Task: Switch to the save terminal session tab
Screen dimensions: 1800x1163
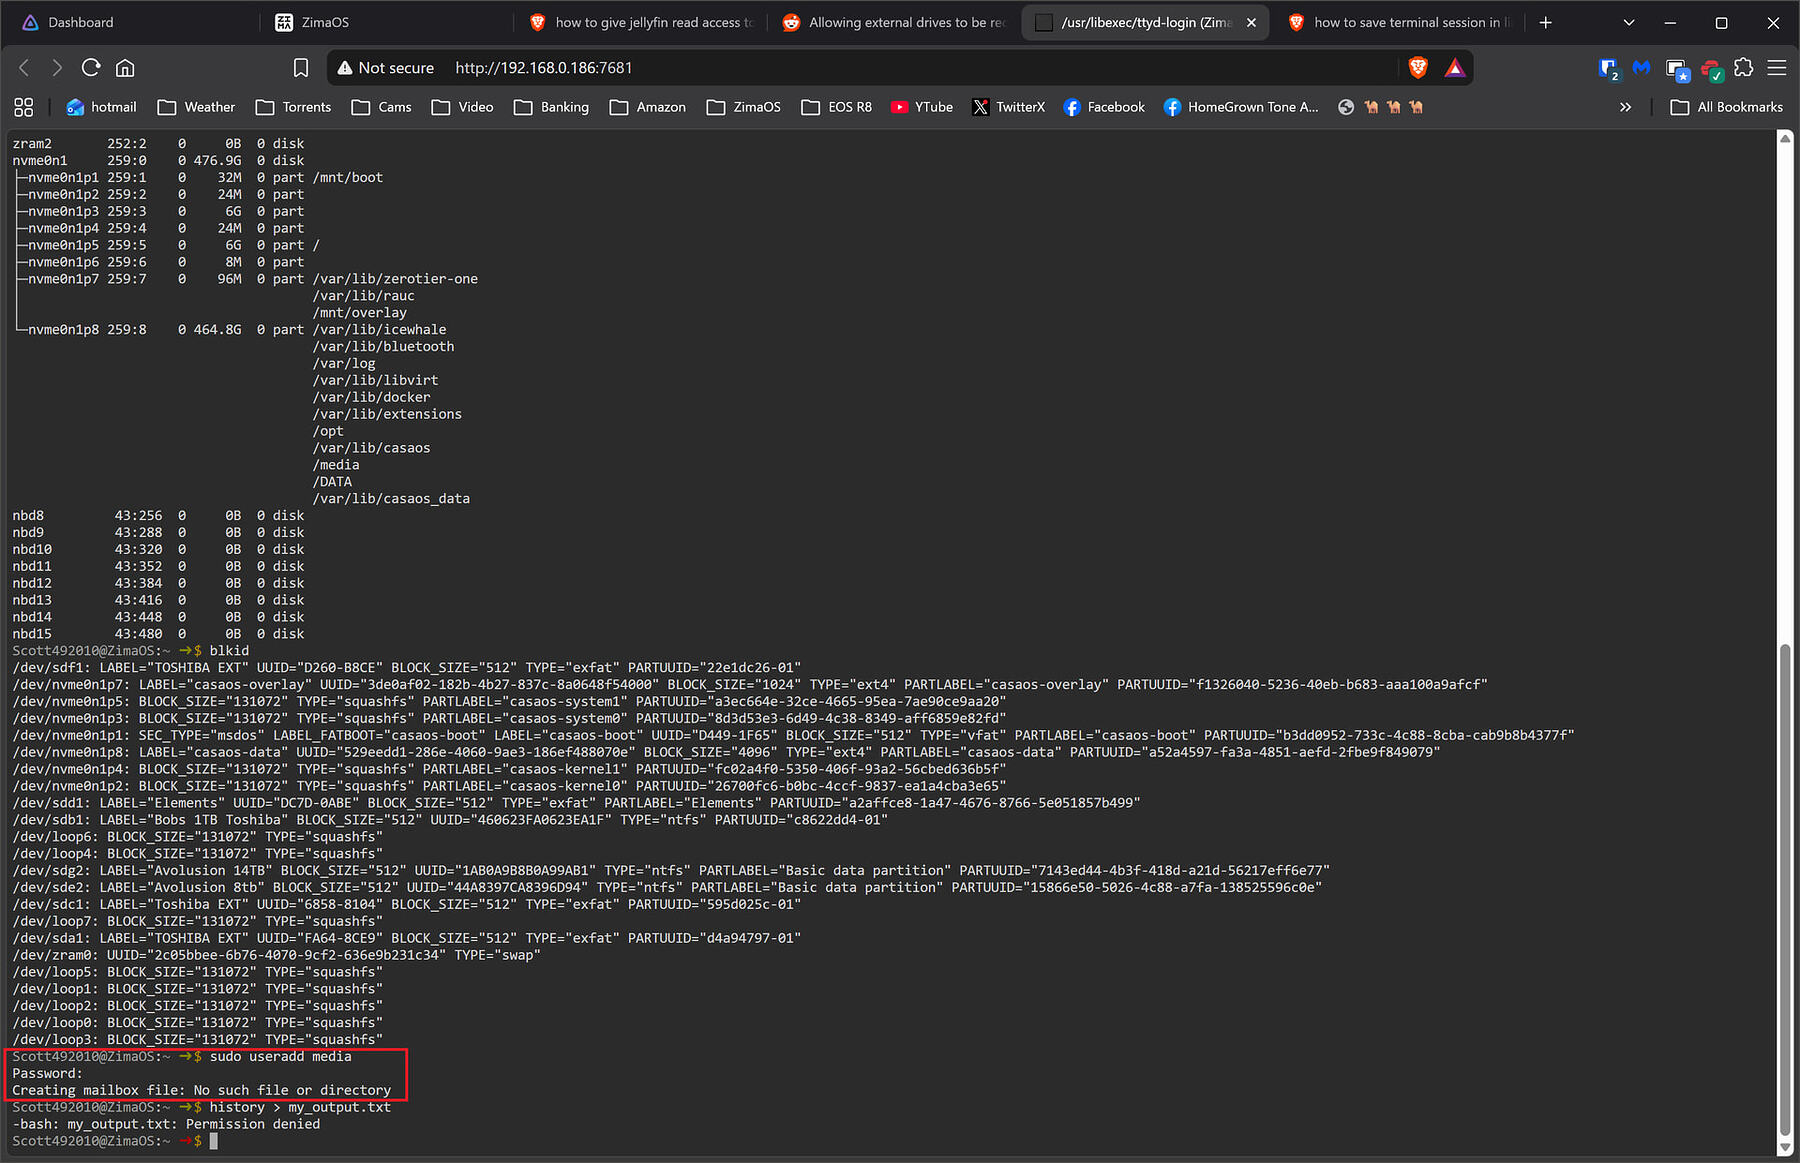Action: 1400,22
